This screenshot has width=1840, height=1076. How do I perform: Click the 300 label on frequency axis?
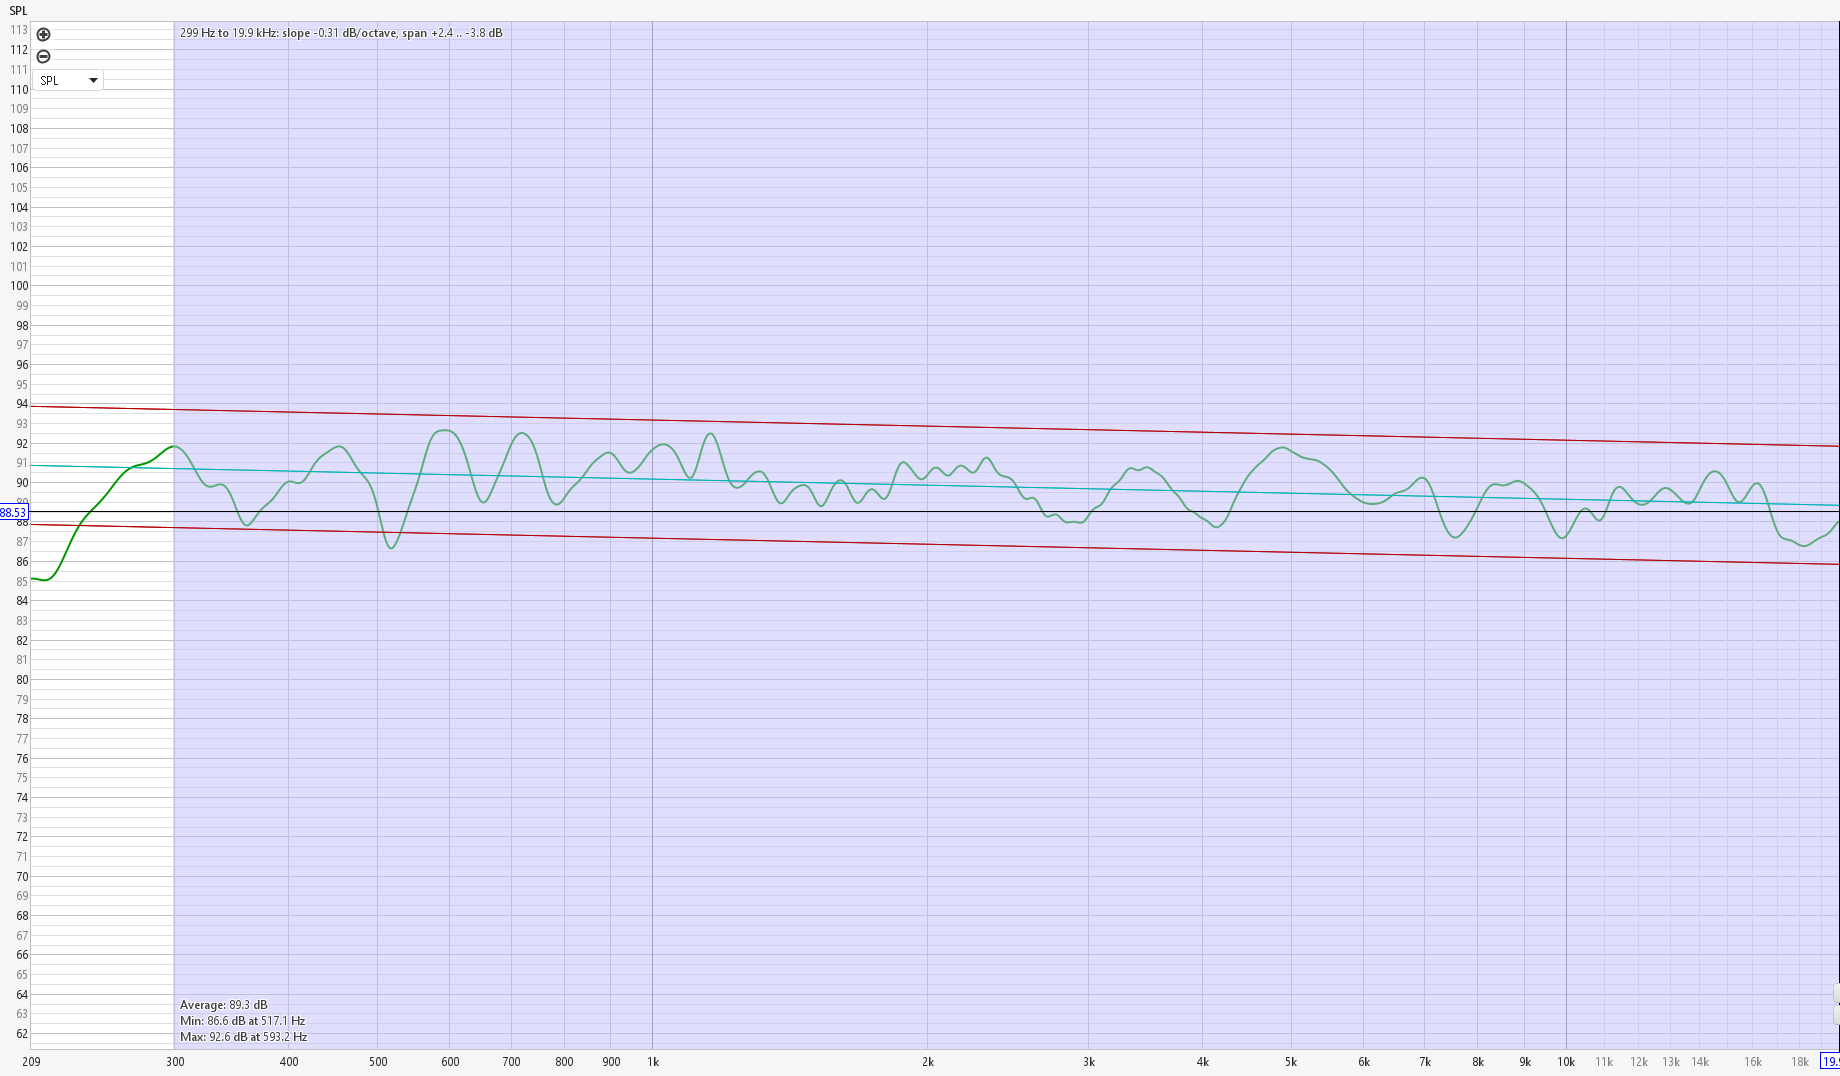[x=175, y=1062]
